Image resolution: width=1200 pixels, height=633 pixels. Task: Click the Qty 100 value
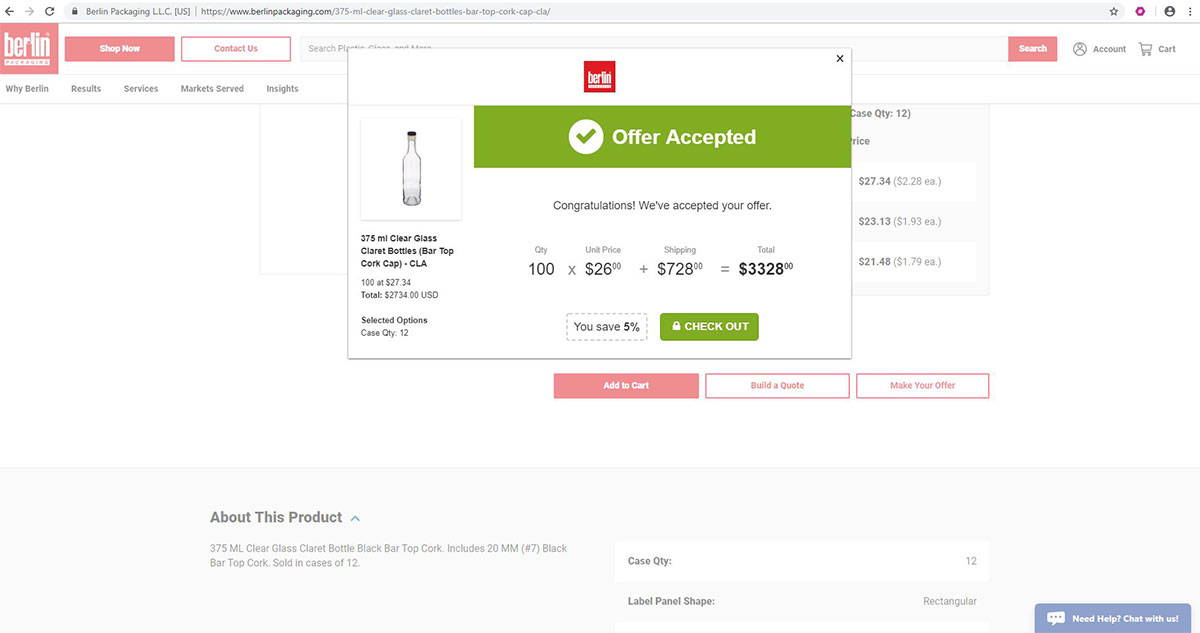541,268
